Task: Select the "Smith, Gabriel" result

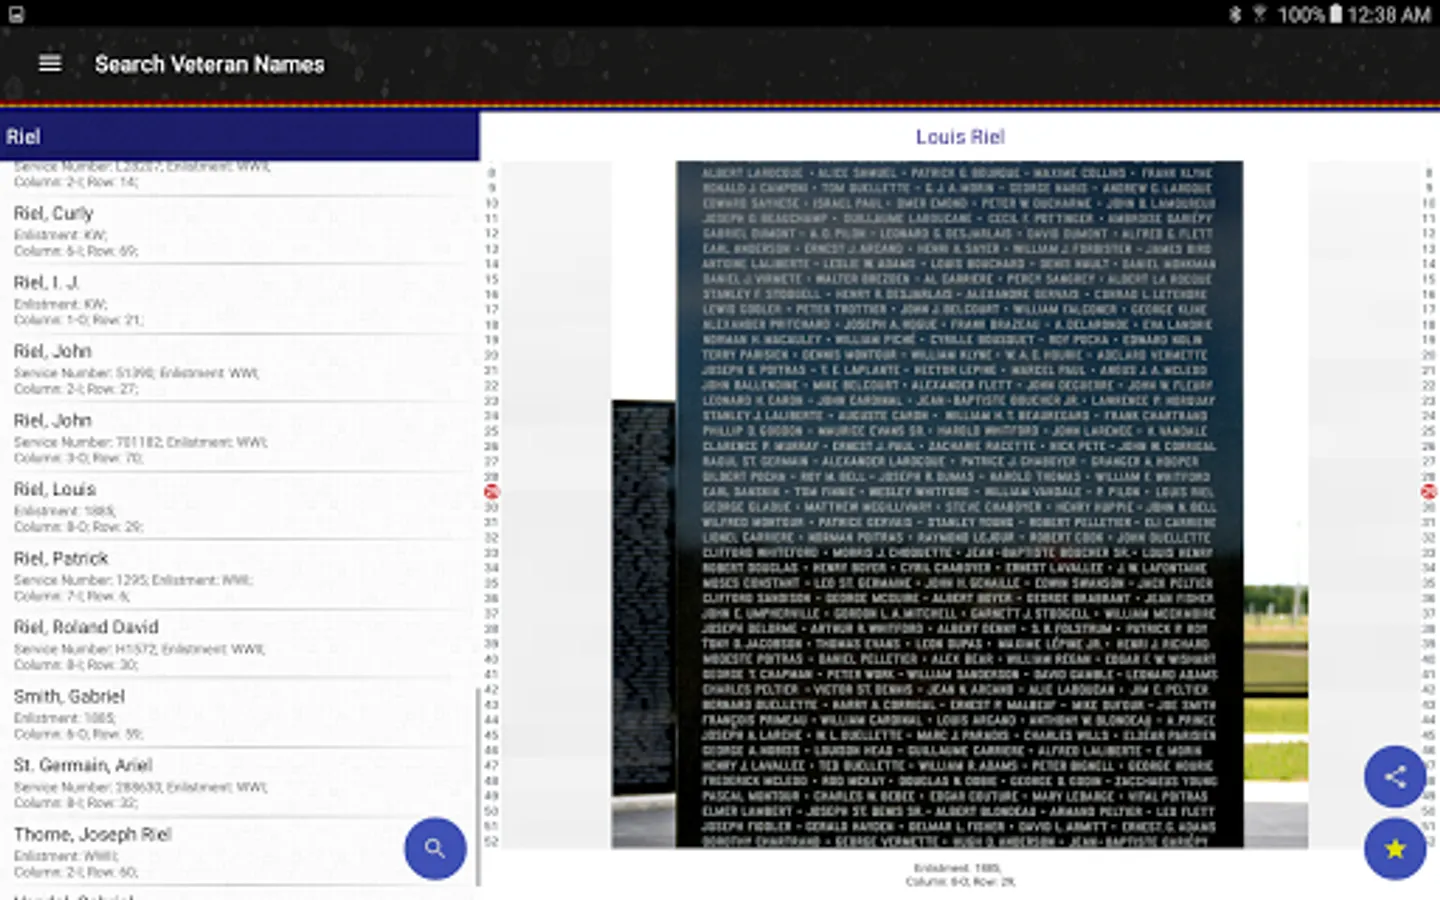Action: [x=240, y=713]
